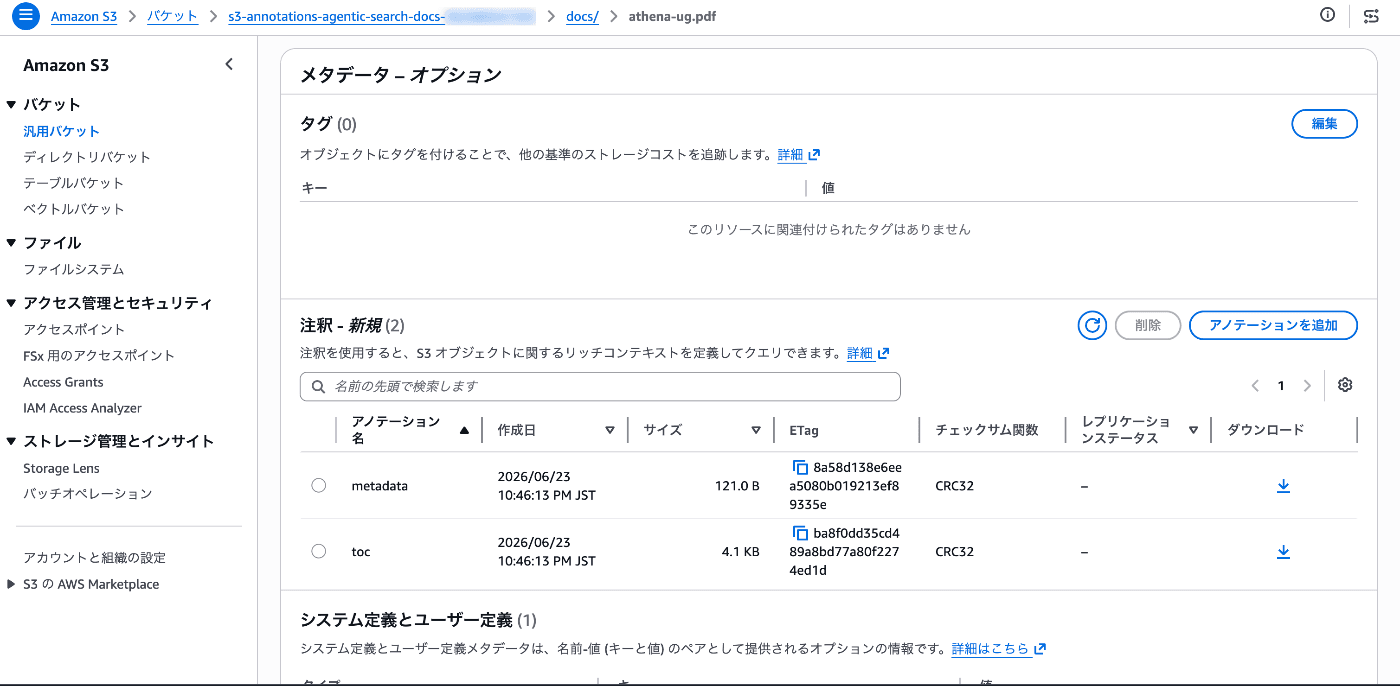The height and width of the screenshot is (686, 1400).
Task: Open IAM Access Analyzer
Action: [82, 408]
